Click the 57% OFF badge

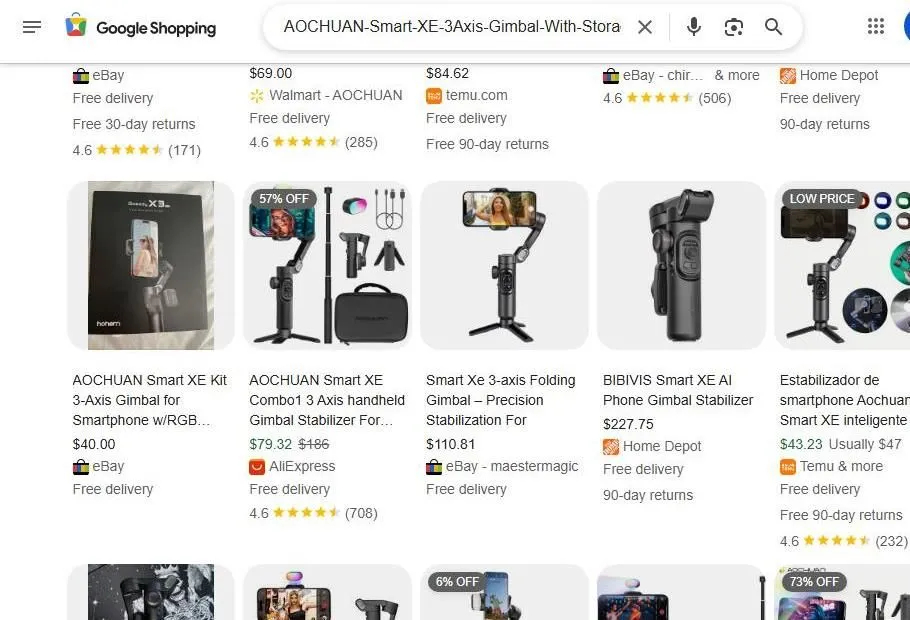(x=284, y=199)
